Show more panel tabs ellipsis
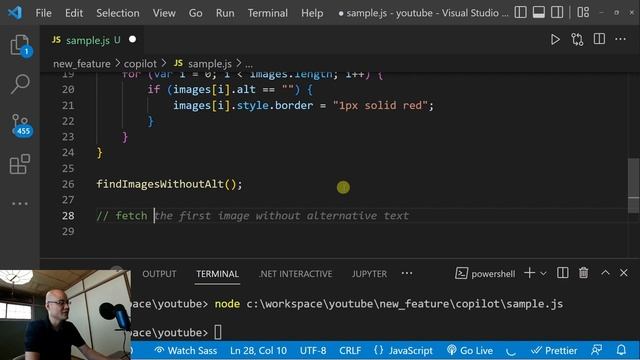This screenshot has height=360, width=640. pyautogui.click(x=407, y=273)
